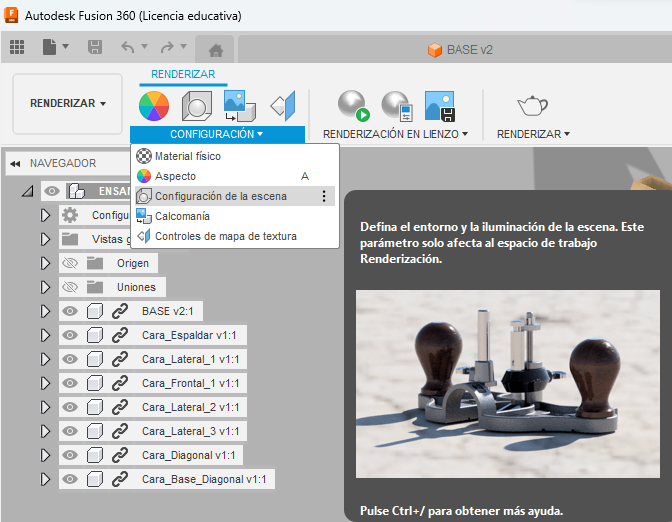Click the assembly icon of the root ENSA... node
The width and height of the screenshot is (672, 522).
(x=77, y=191)
